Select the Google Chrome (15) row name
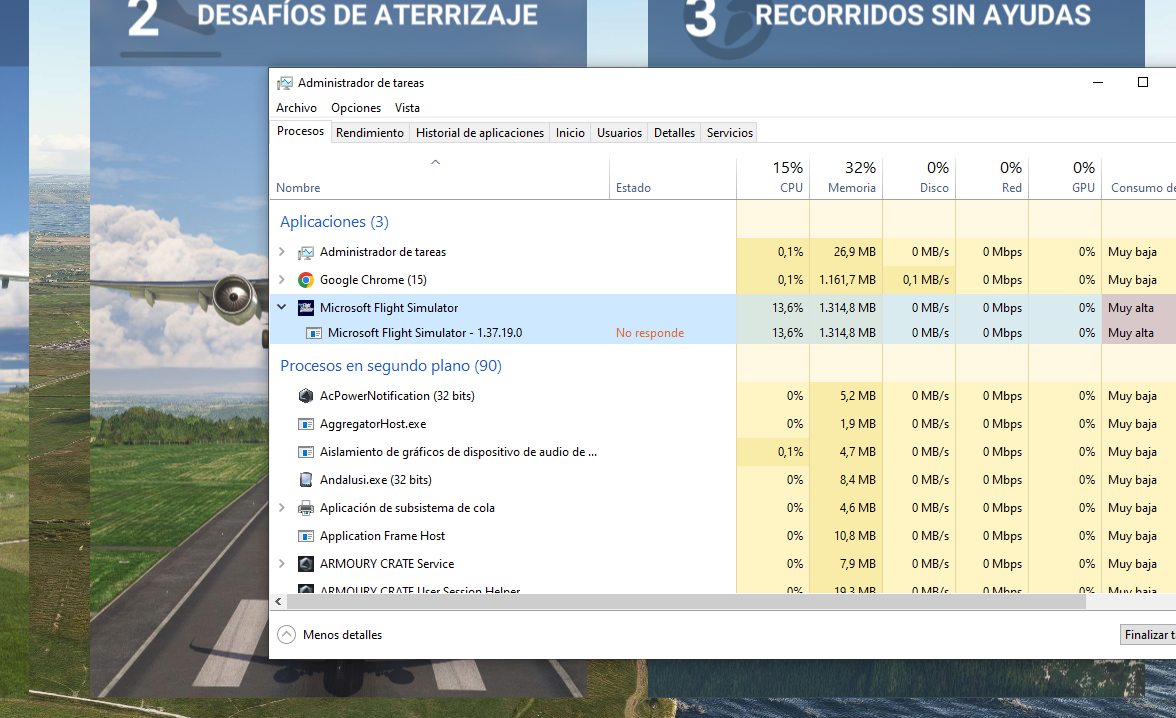This screenshot has width=1176, height=718. [374, 280]
